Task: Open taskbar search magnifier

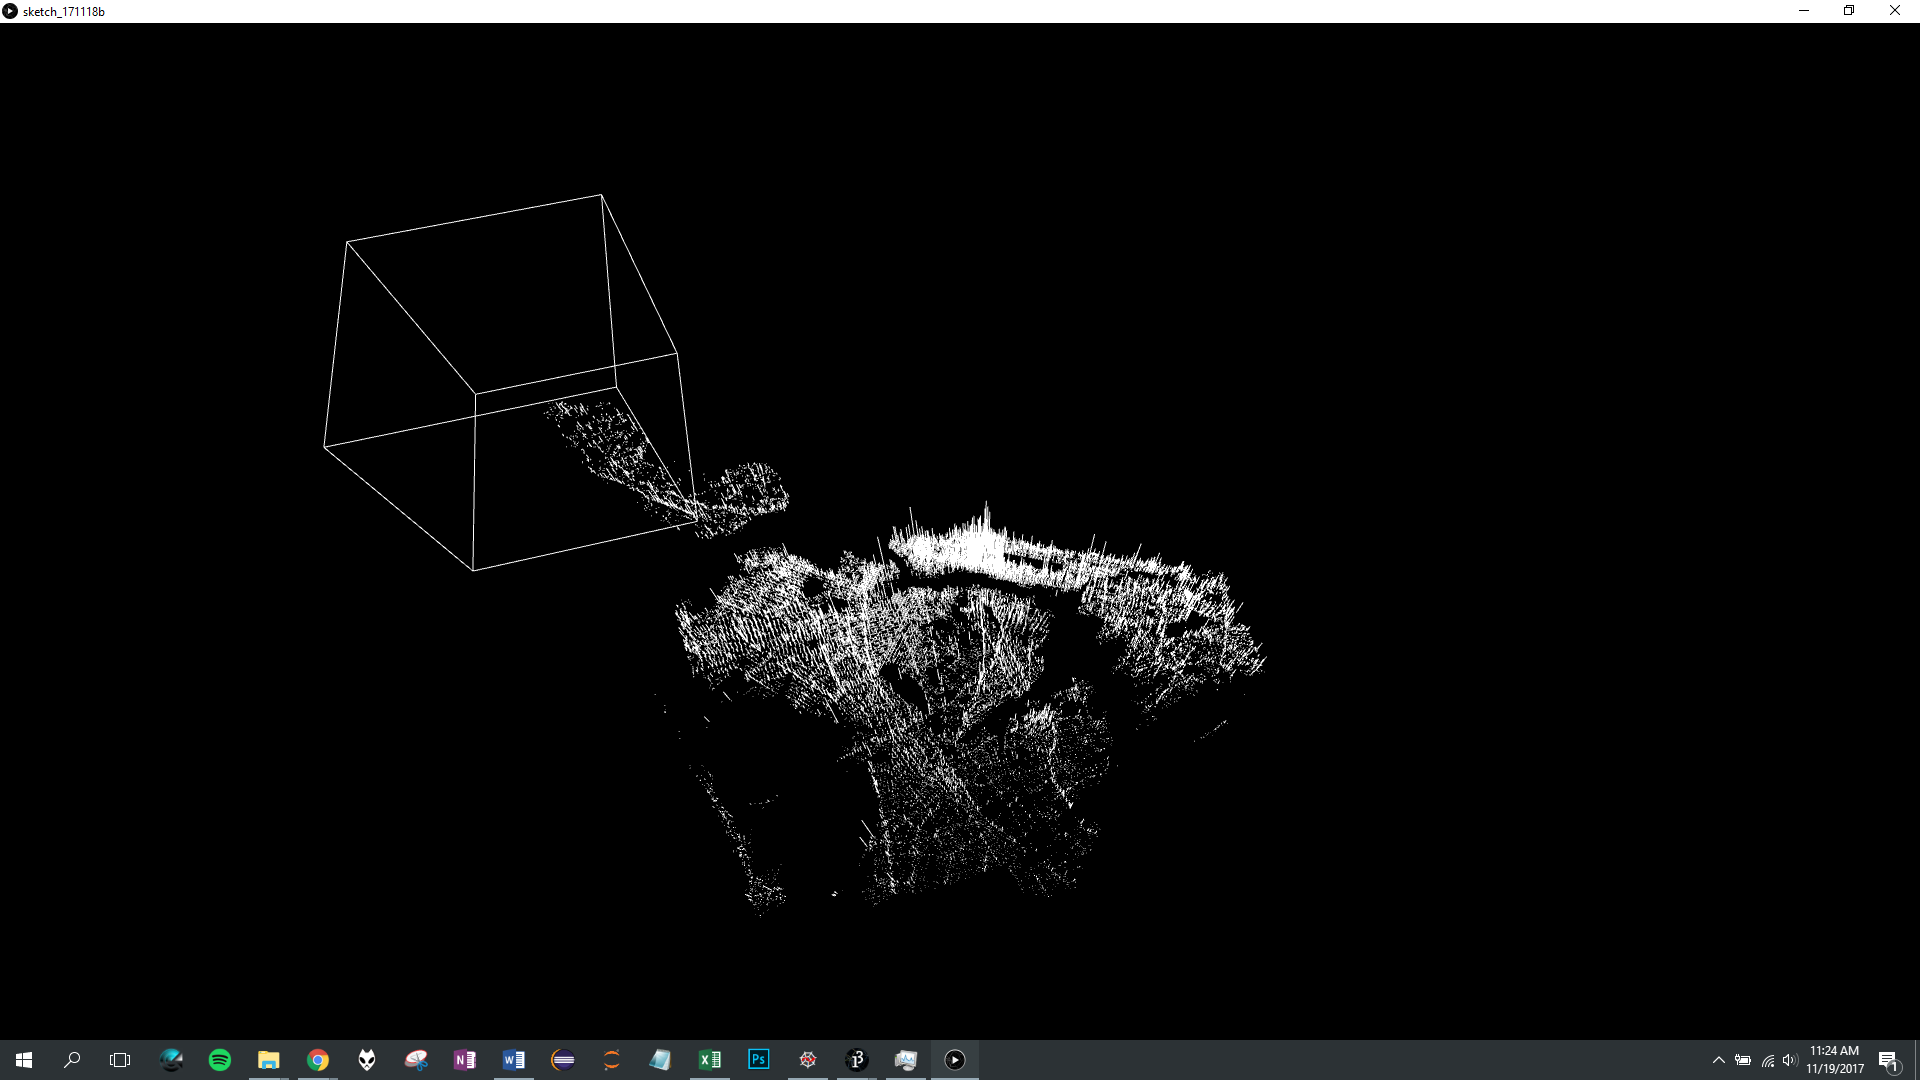Action: click(72, 1060)
